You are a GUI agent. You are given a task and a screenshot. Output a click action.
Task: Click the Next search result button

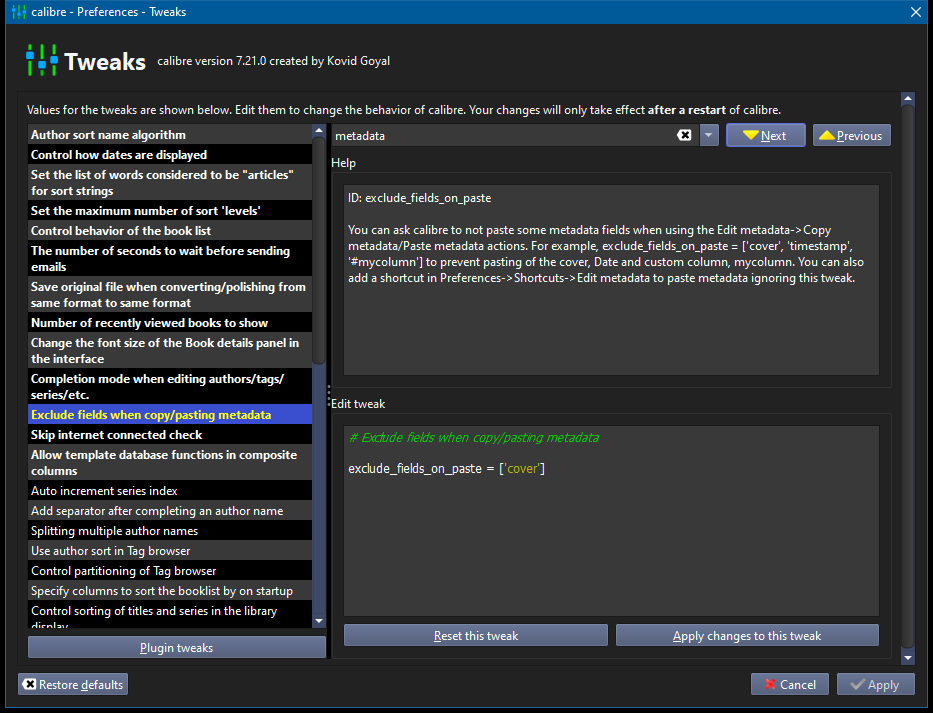point(765,135)
